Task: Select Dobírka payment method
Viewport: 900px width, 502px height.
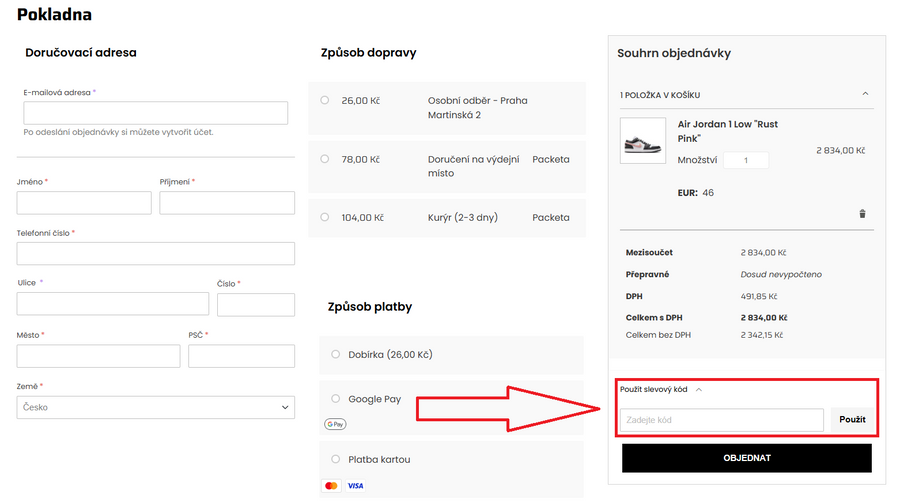Action: pyautogui.click(x=336, y=354)
